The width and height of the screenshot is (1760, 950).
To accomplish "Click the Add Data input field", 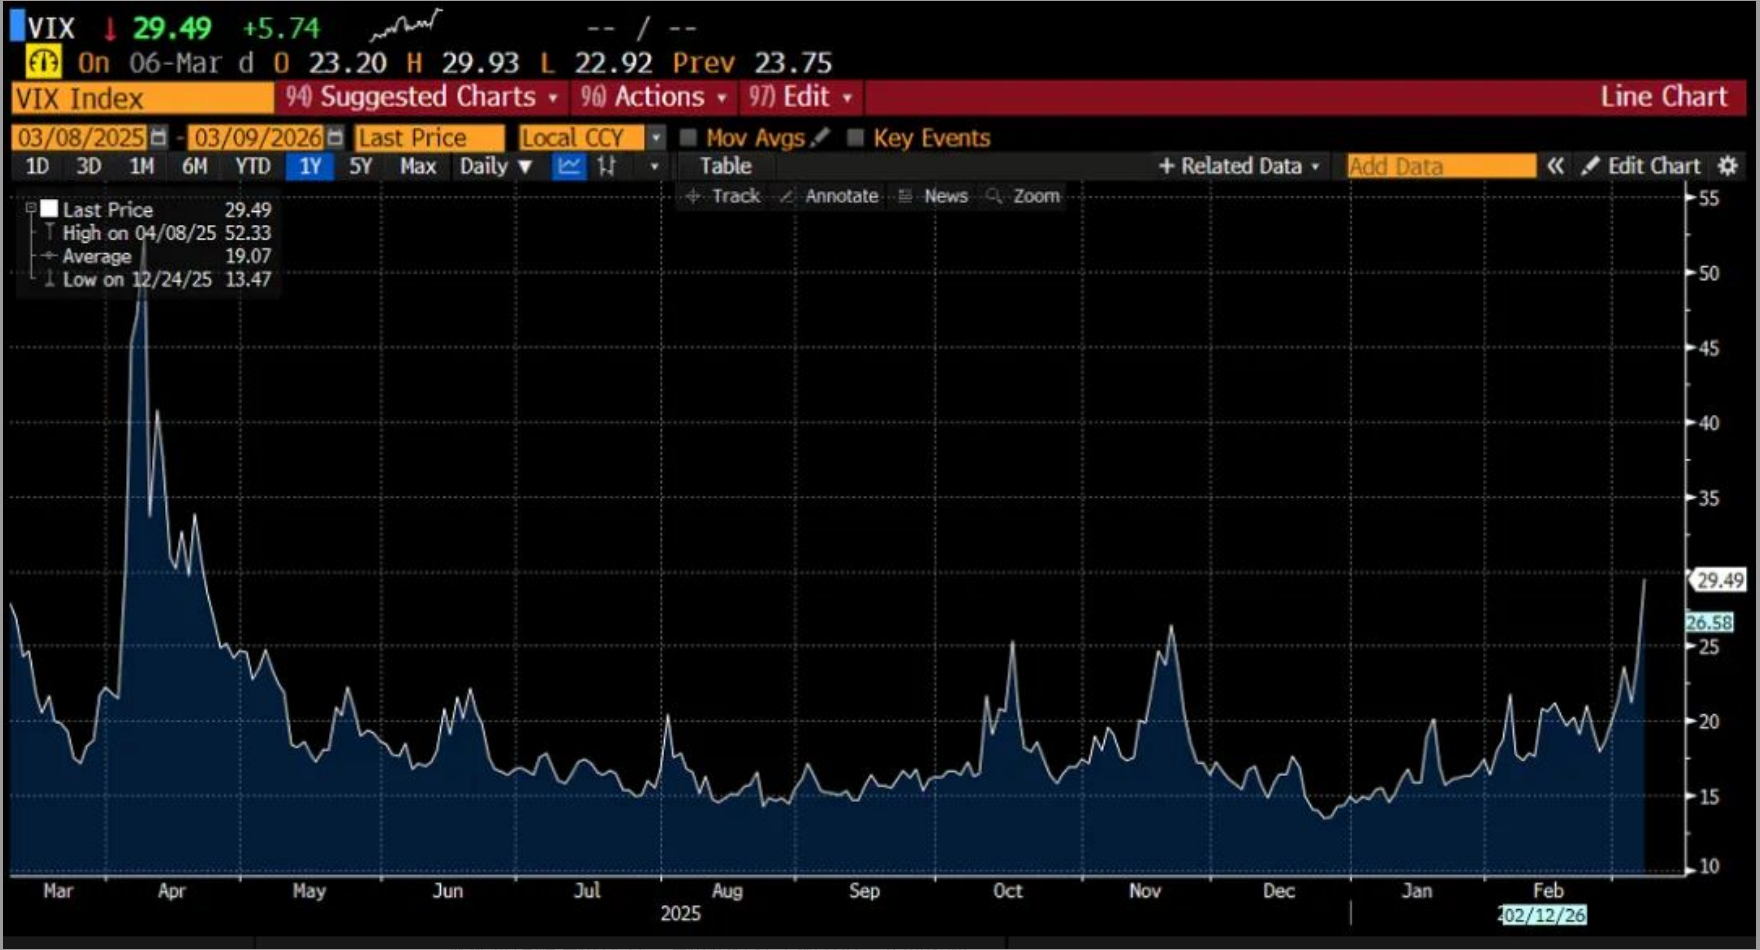I will [x=1440, y=166].
